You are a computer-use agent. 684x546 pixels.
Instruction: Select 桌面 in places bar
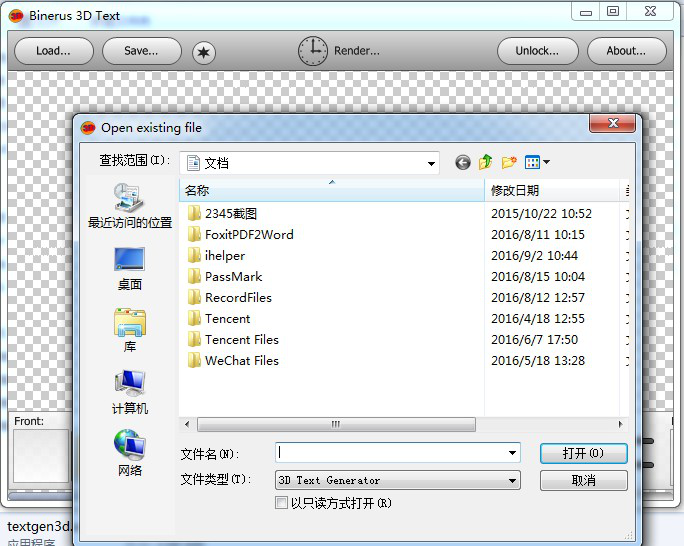point(130,269)
